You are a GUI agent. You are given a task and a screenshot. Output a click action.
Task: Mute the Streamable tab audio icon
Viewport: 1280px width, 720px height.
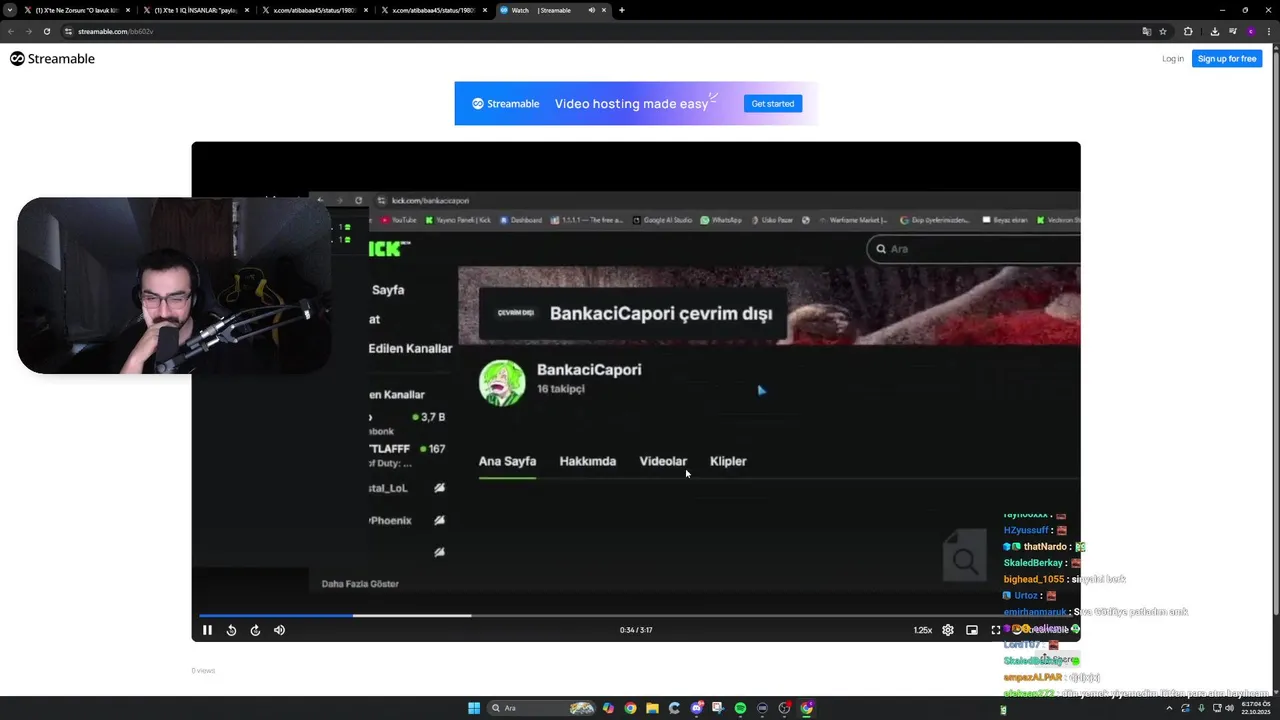[x=592, y=10]
